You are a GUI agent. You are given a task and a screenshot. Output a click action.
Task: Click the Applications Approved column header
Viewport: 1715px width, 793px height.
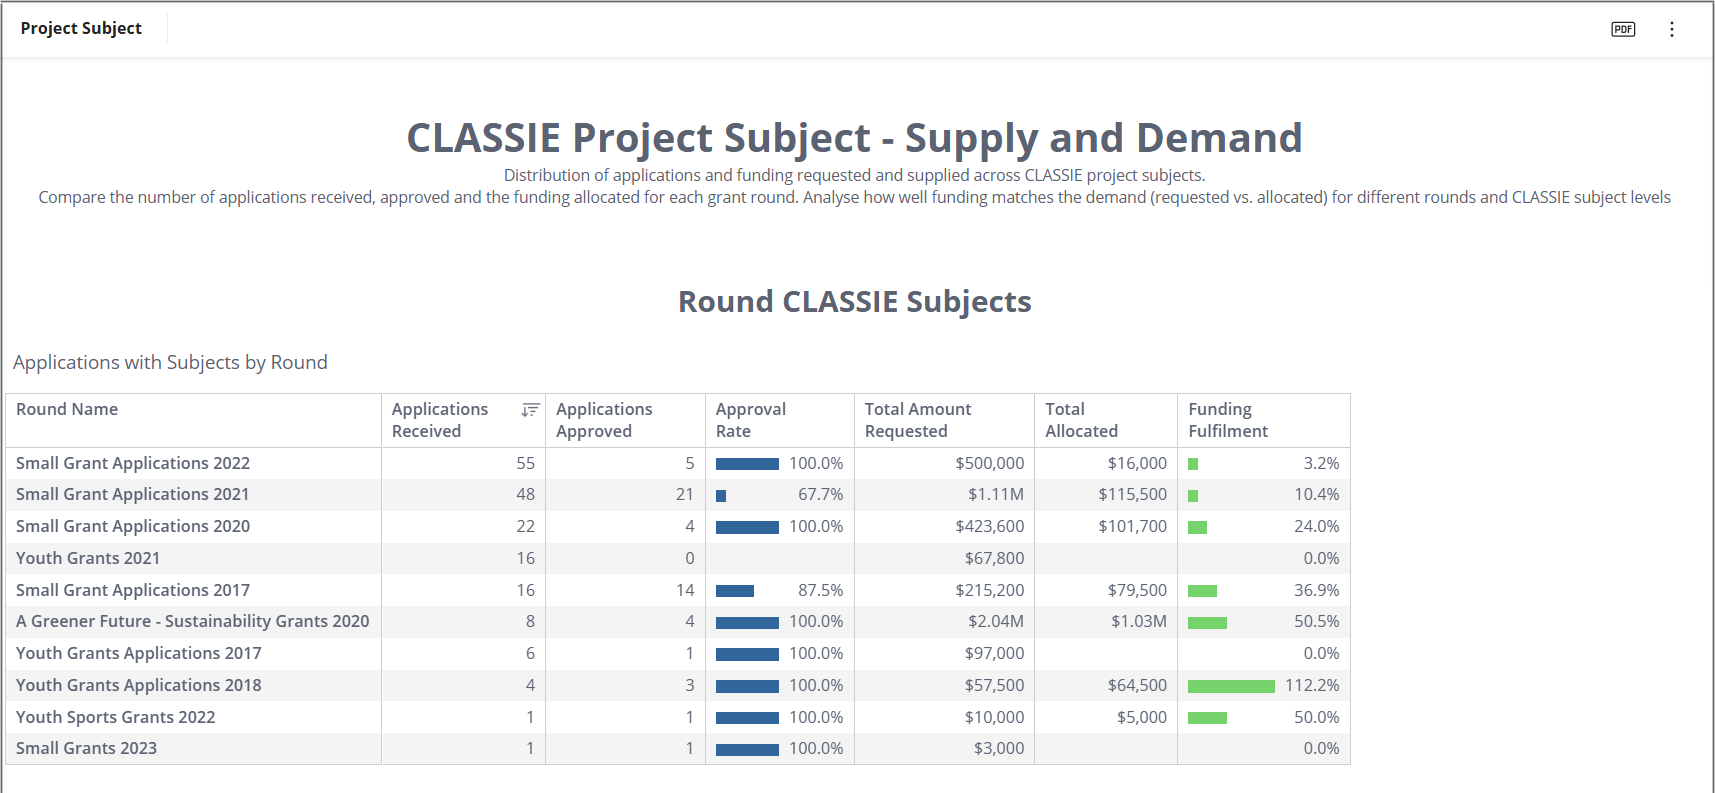(604, 420)
